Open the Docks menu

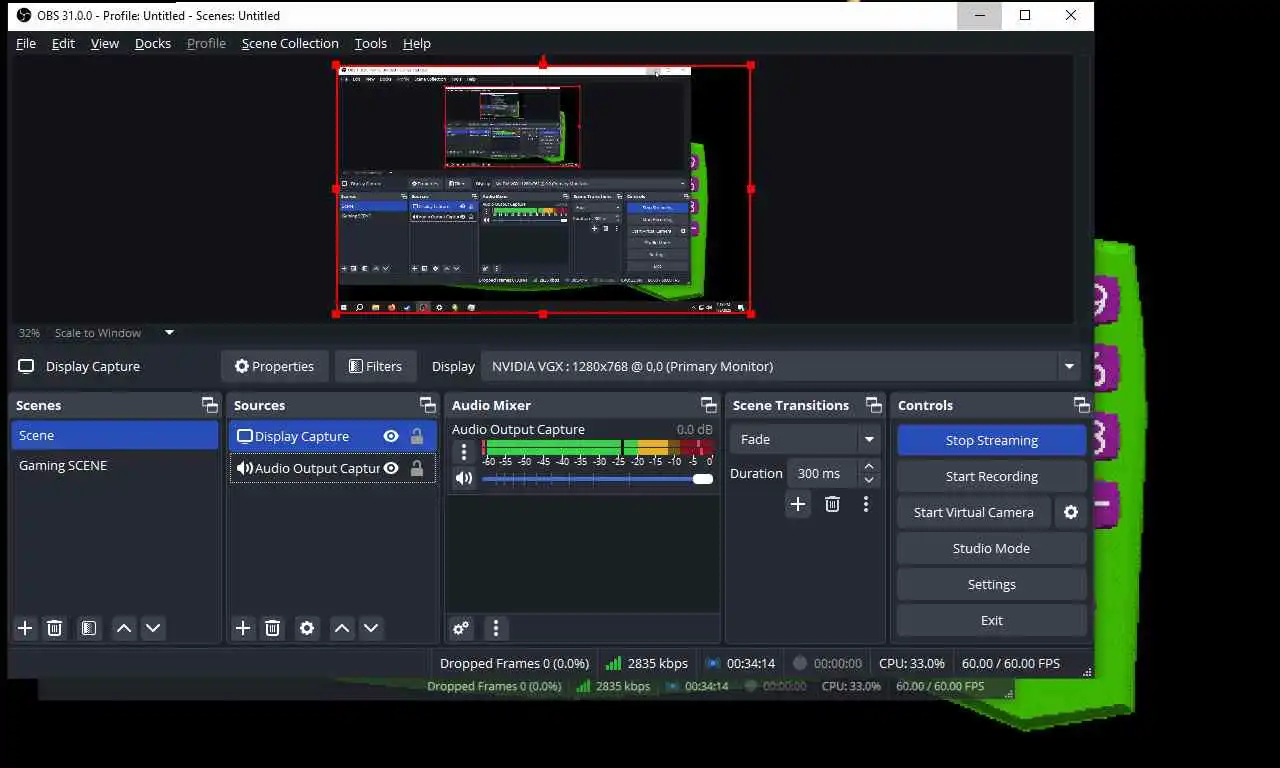(x=153, y=43)
